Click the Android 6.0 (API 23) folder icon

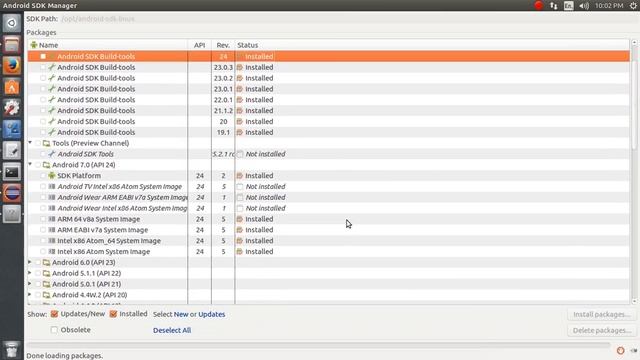47,262
